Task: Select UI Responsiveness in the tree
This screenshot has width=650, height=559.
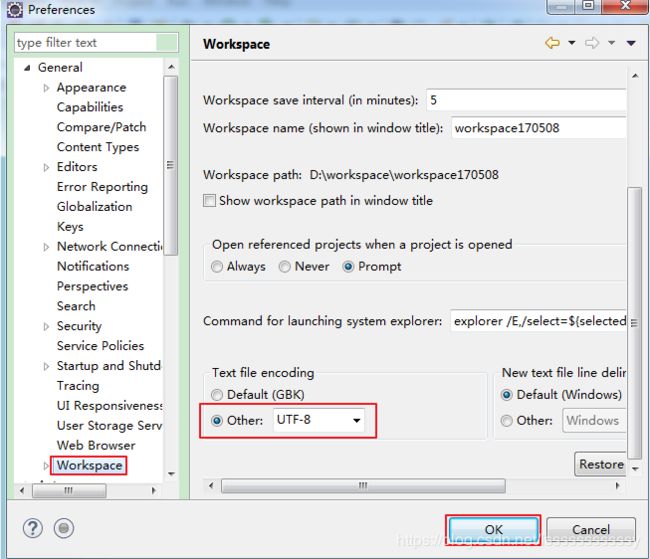Action: (109, 406)
